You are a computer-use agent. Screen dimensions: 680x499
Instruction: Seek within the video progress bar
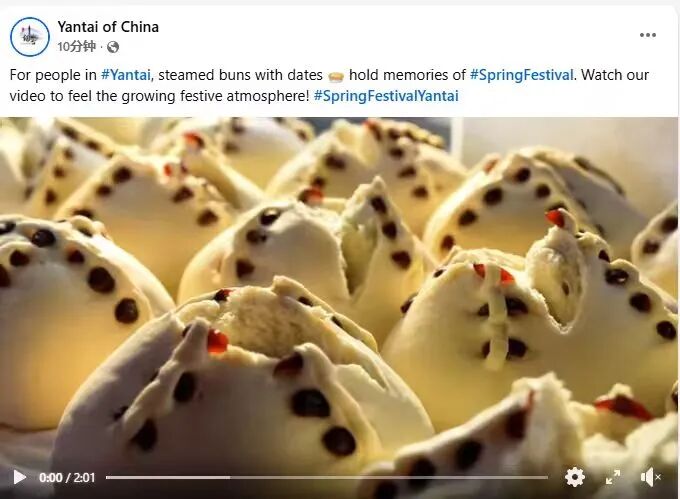327,477
